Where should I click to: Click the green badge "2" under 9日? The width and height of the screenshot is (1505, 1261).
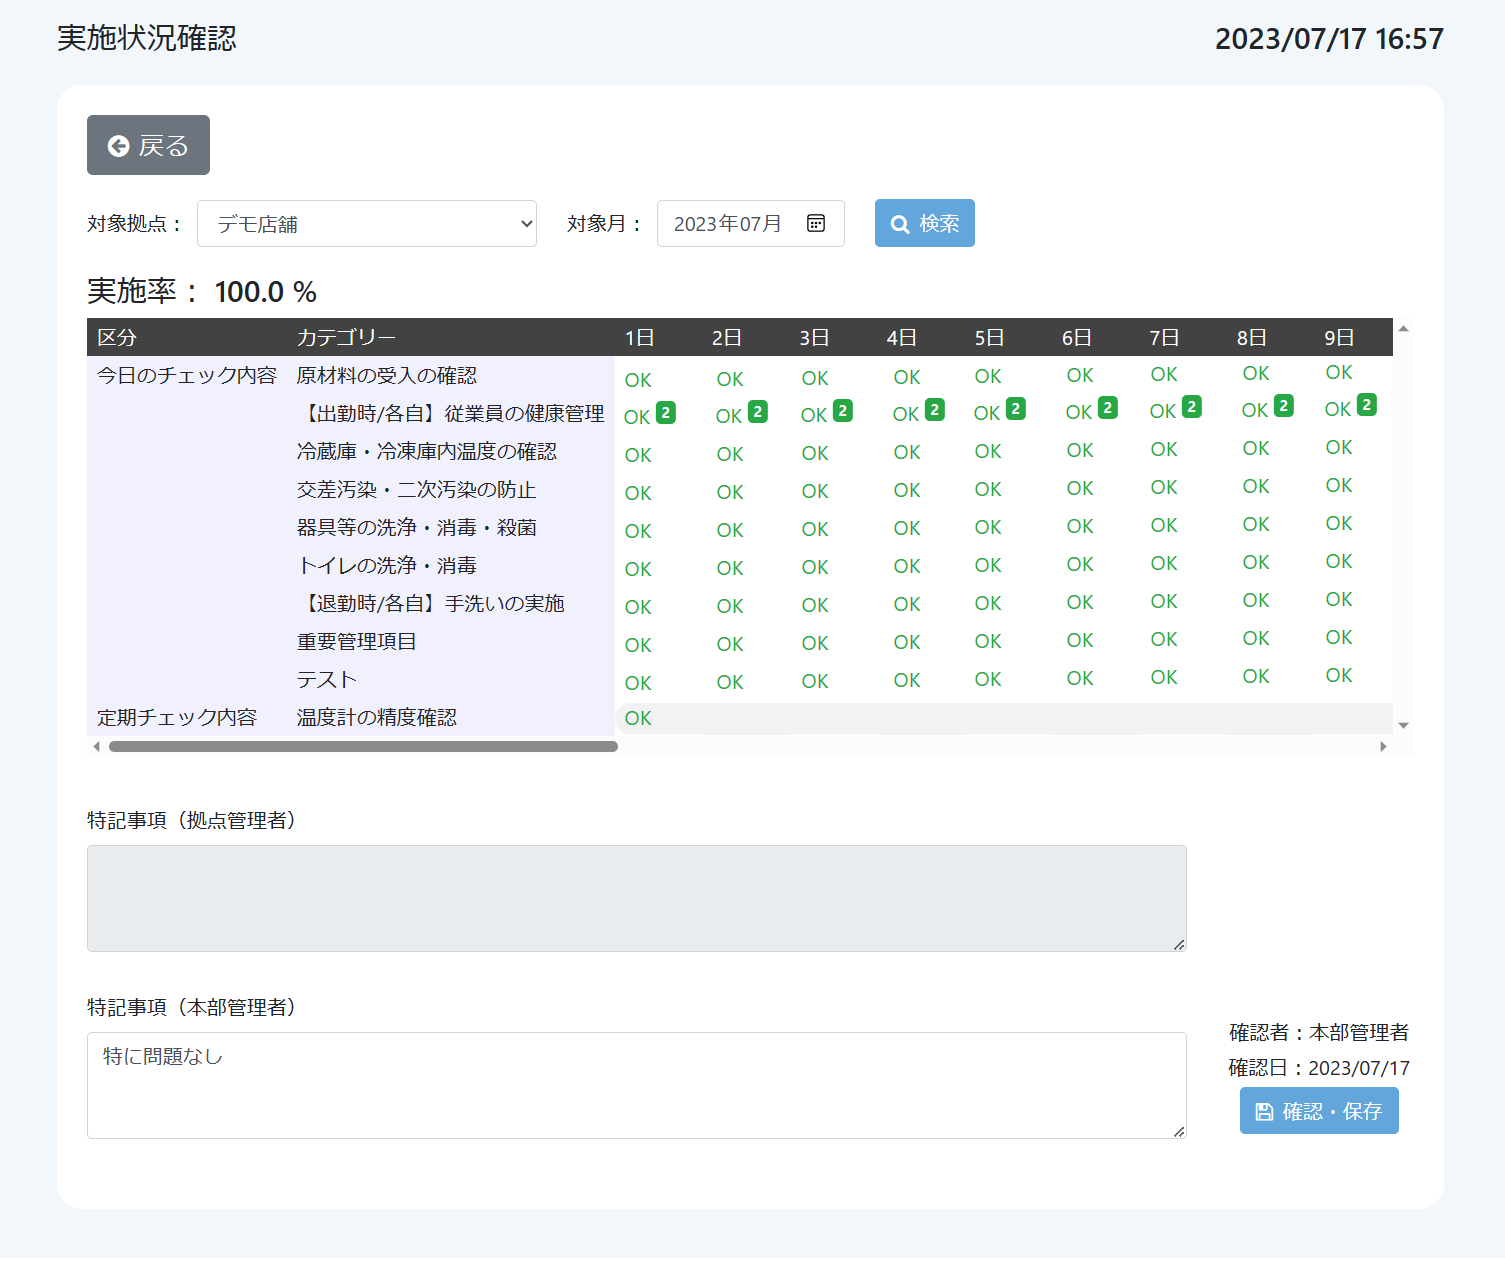1367,404
